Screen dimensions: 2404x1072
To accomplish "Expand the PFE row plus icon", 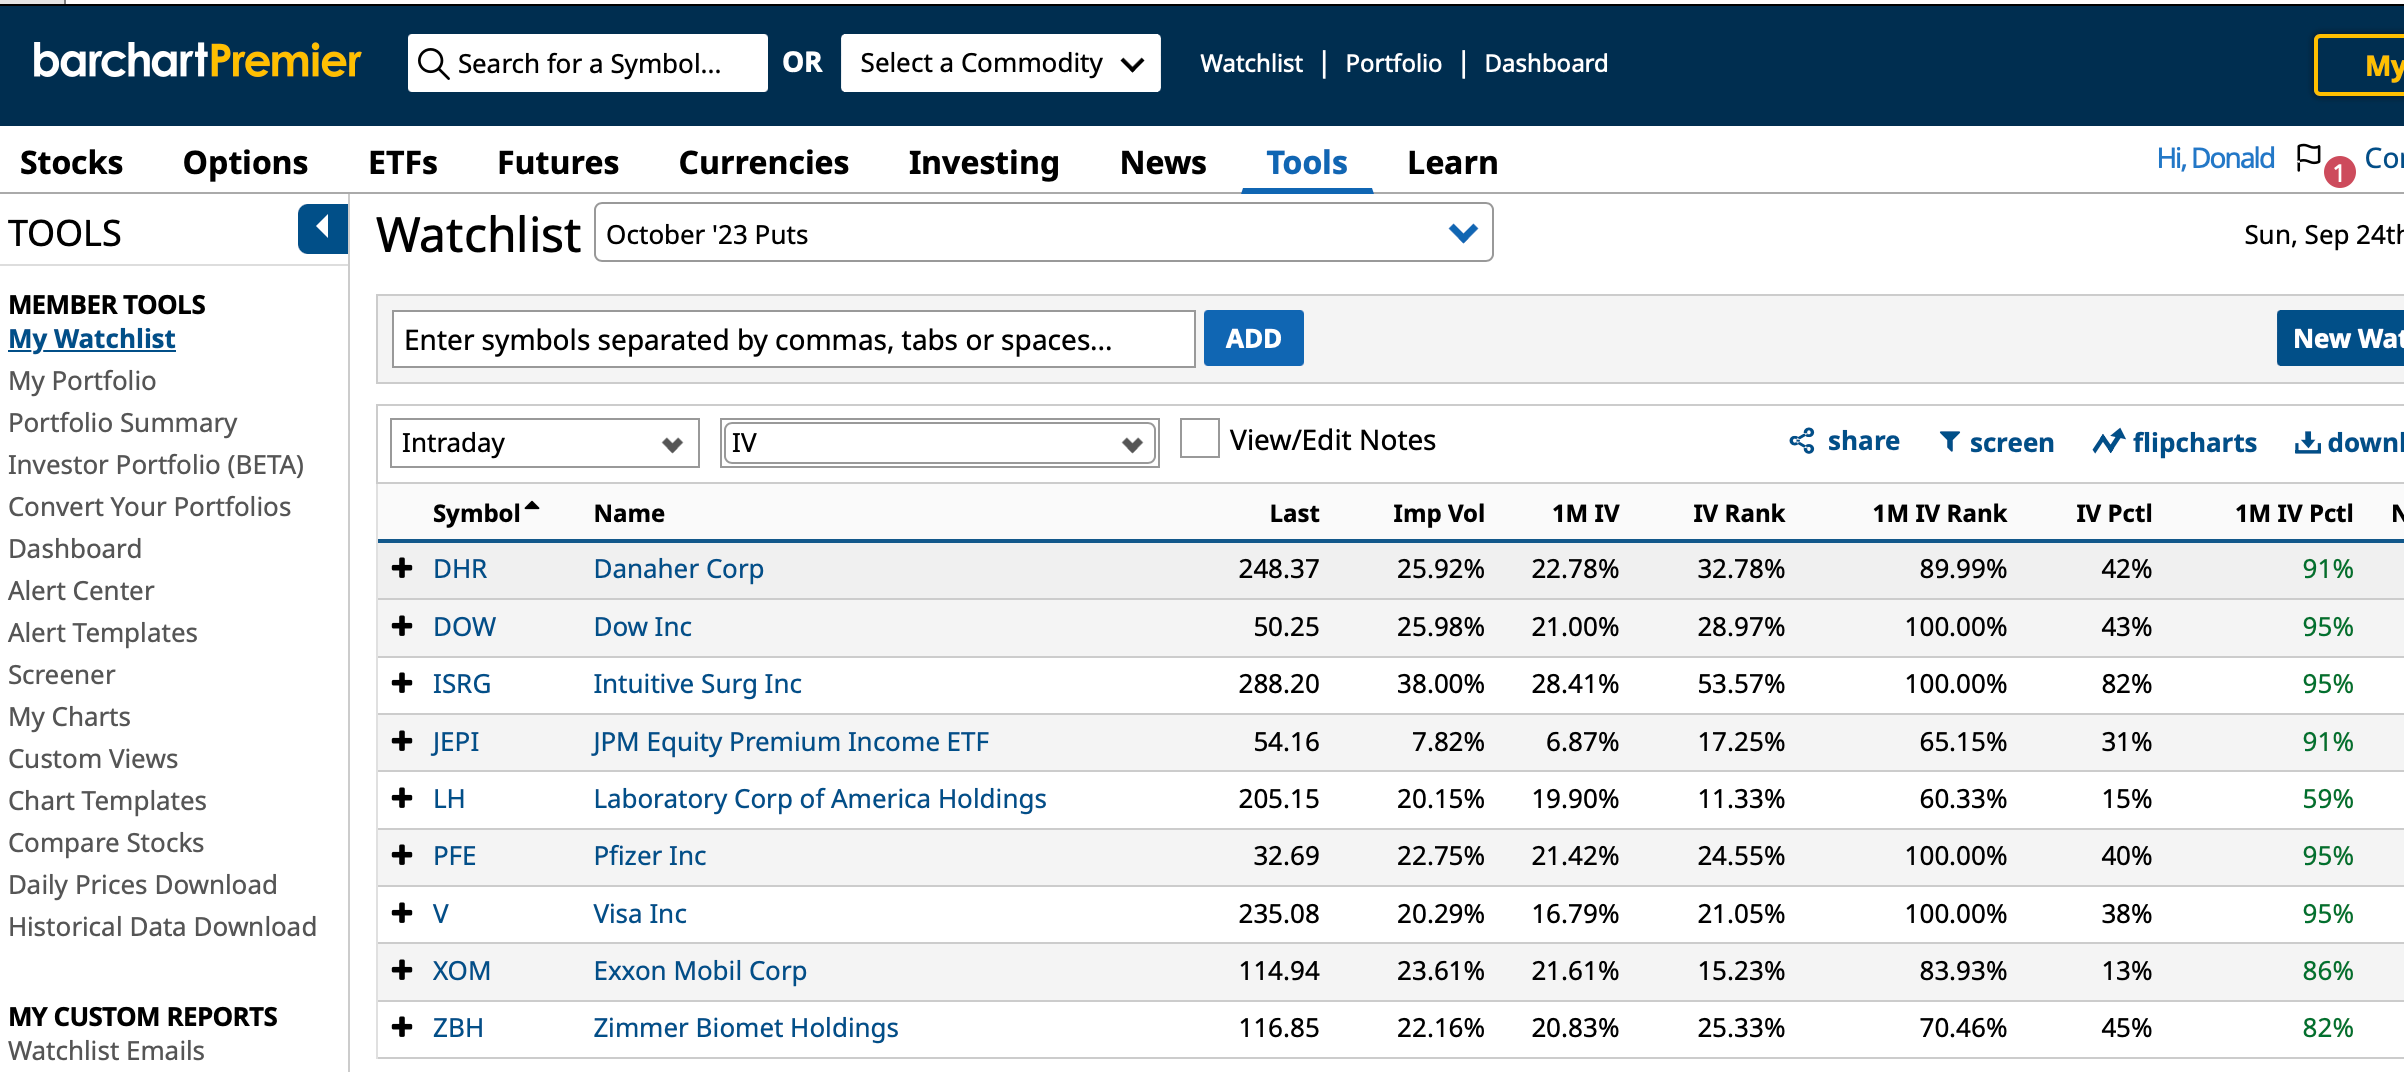I will point(402,855).
